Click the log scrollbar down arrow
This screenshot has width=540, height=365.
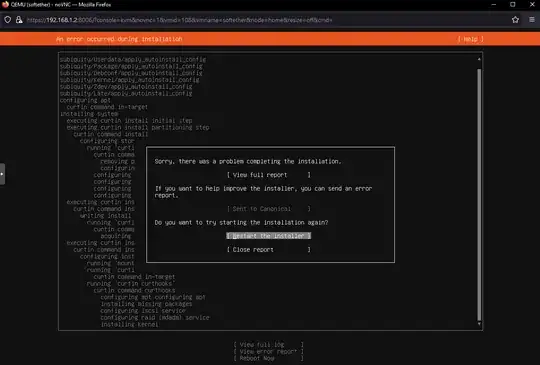click(x=479, y=324)
